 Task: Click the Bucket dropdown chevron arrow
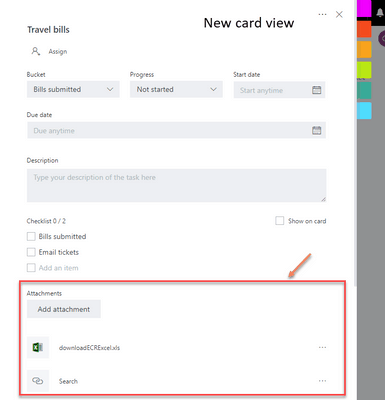(x=110, y=89)
